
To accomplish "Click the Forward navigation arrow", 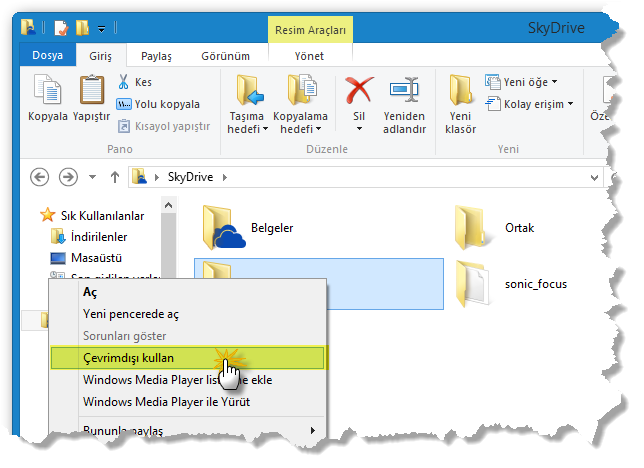I will coord(68,177).
